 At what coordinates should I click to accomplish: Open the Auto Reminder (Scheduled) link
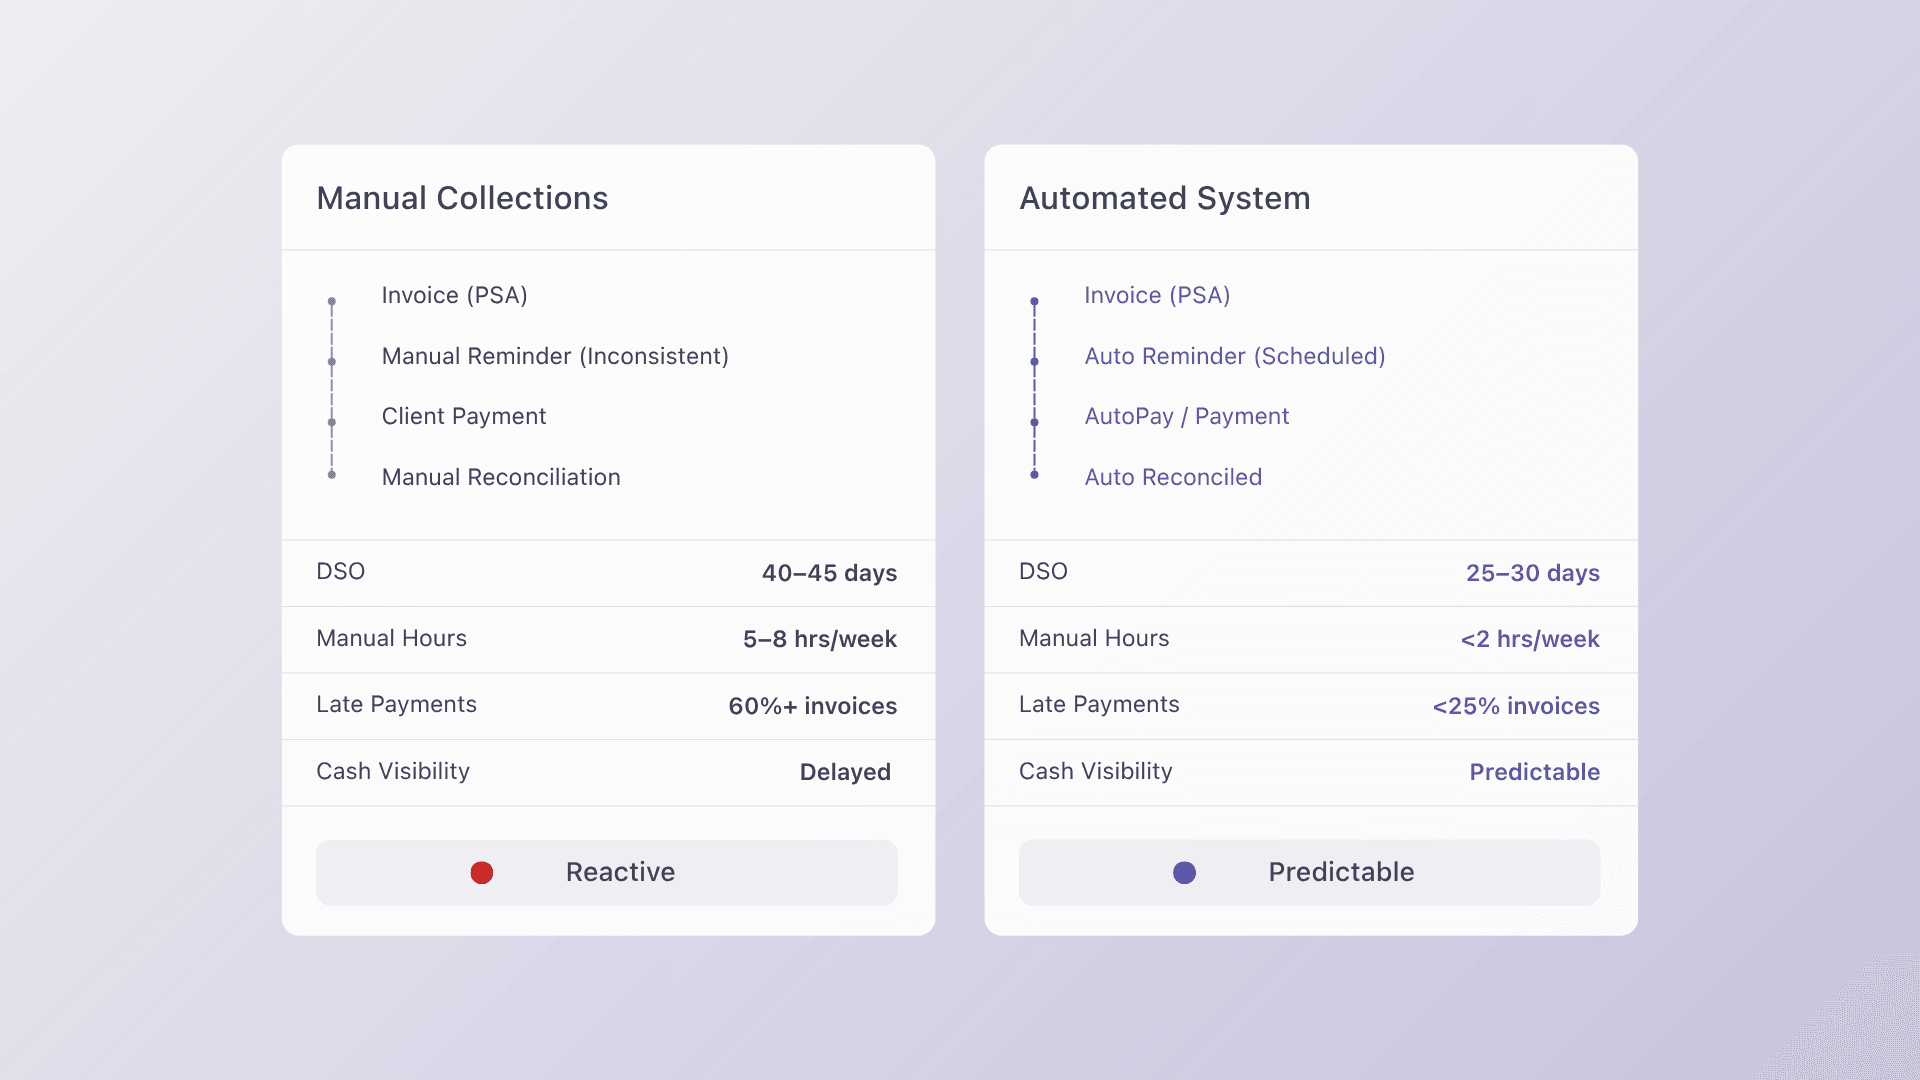pyautogui.click(x=1234, y=357)
